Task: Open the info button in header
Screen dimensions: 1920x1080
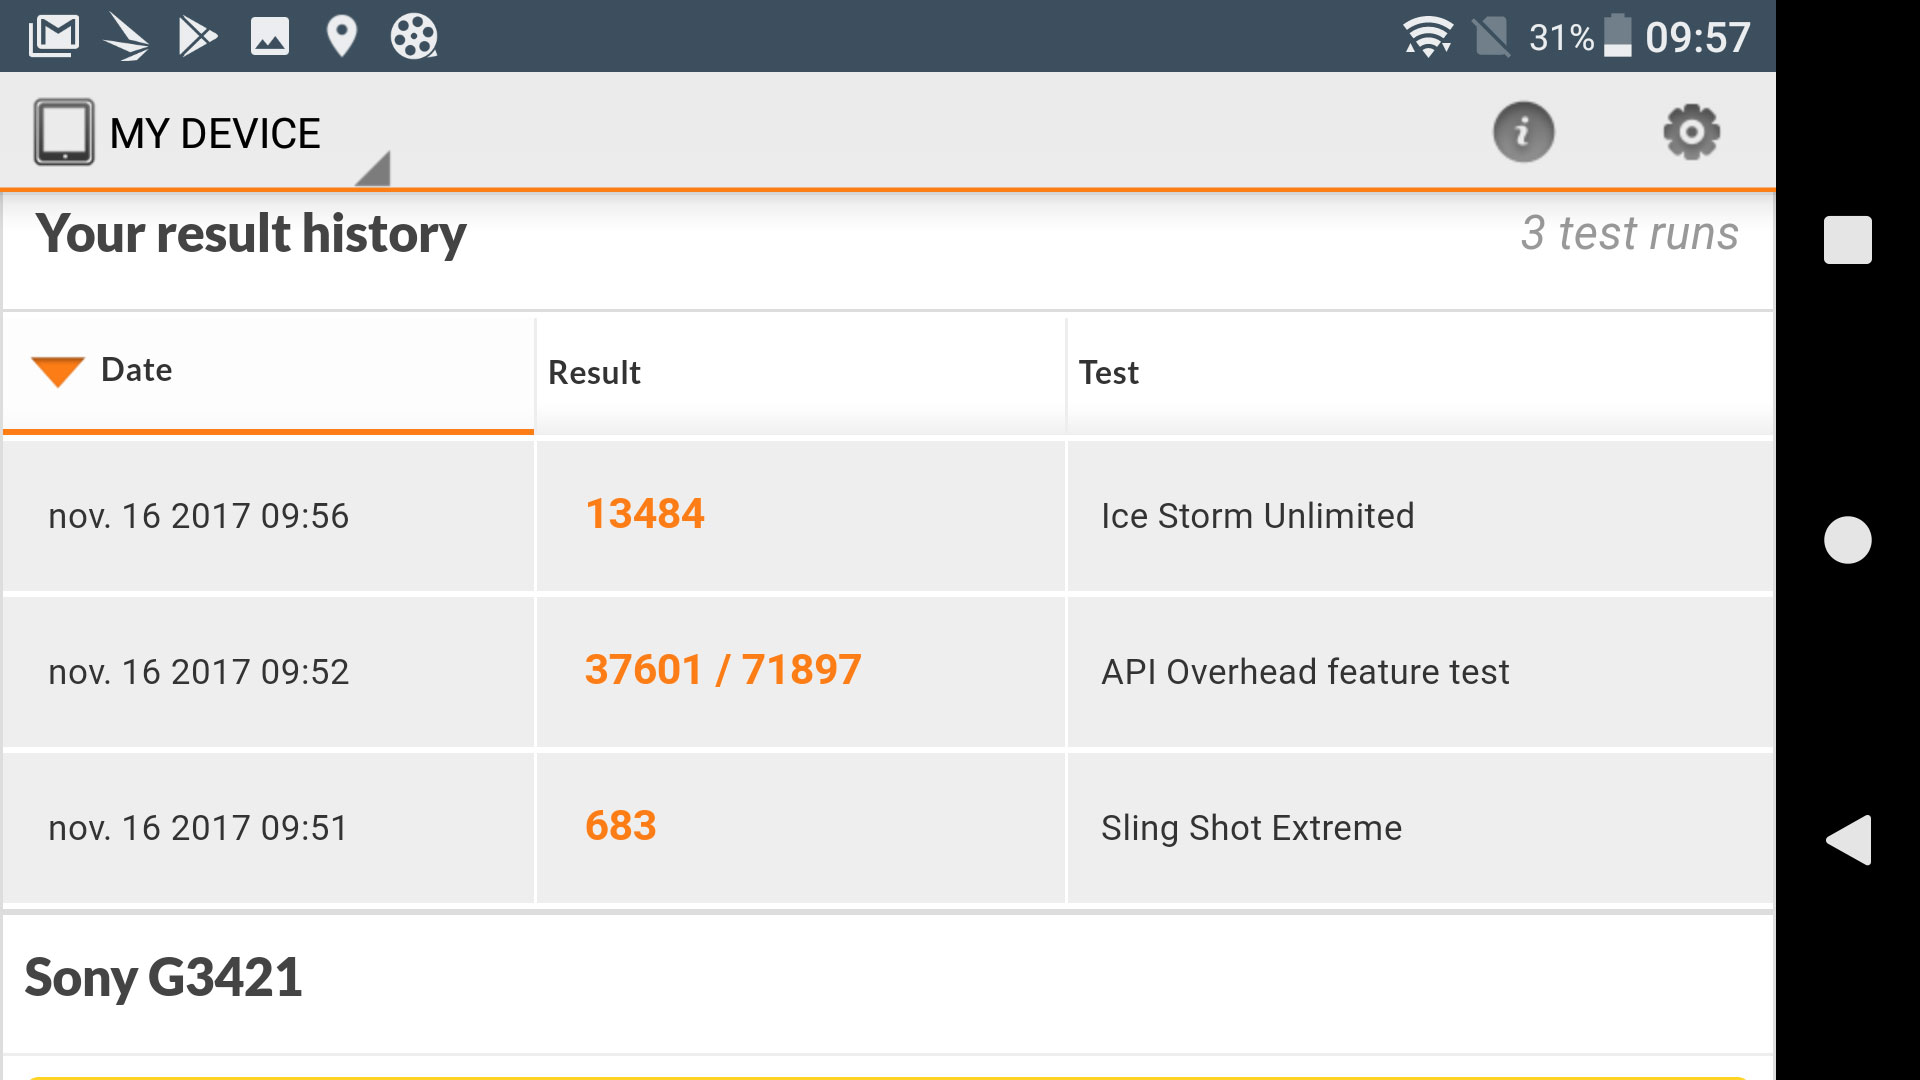Action: click(x=1523, y=132)
